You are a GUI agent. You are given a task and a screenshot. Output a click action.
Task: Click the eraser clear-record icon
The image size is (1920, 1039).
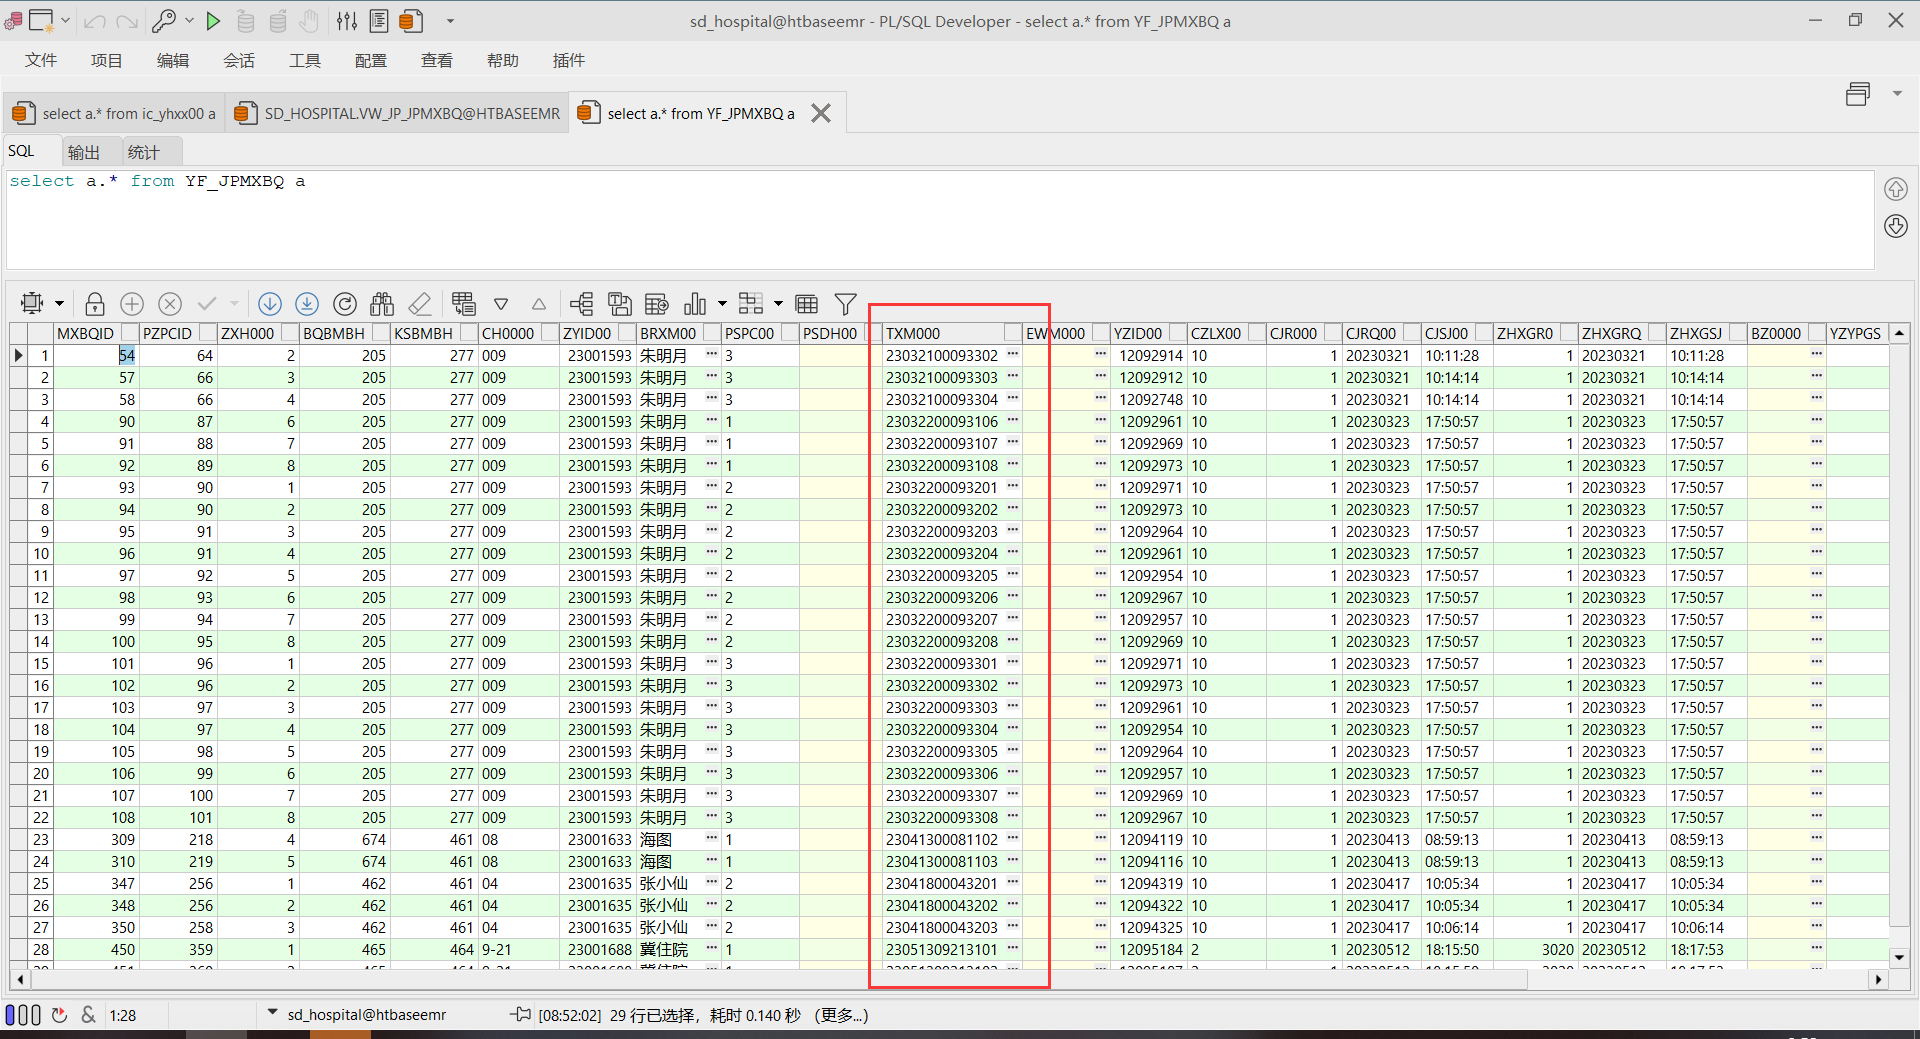(x=420, y=304)
